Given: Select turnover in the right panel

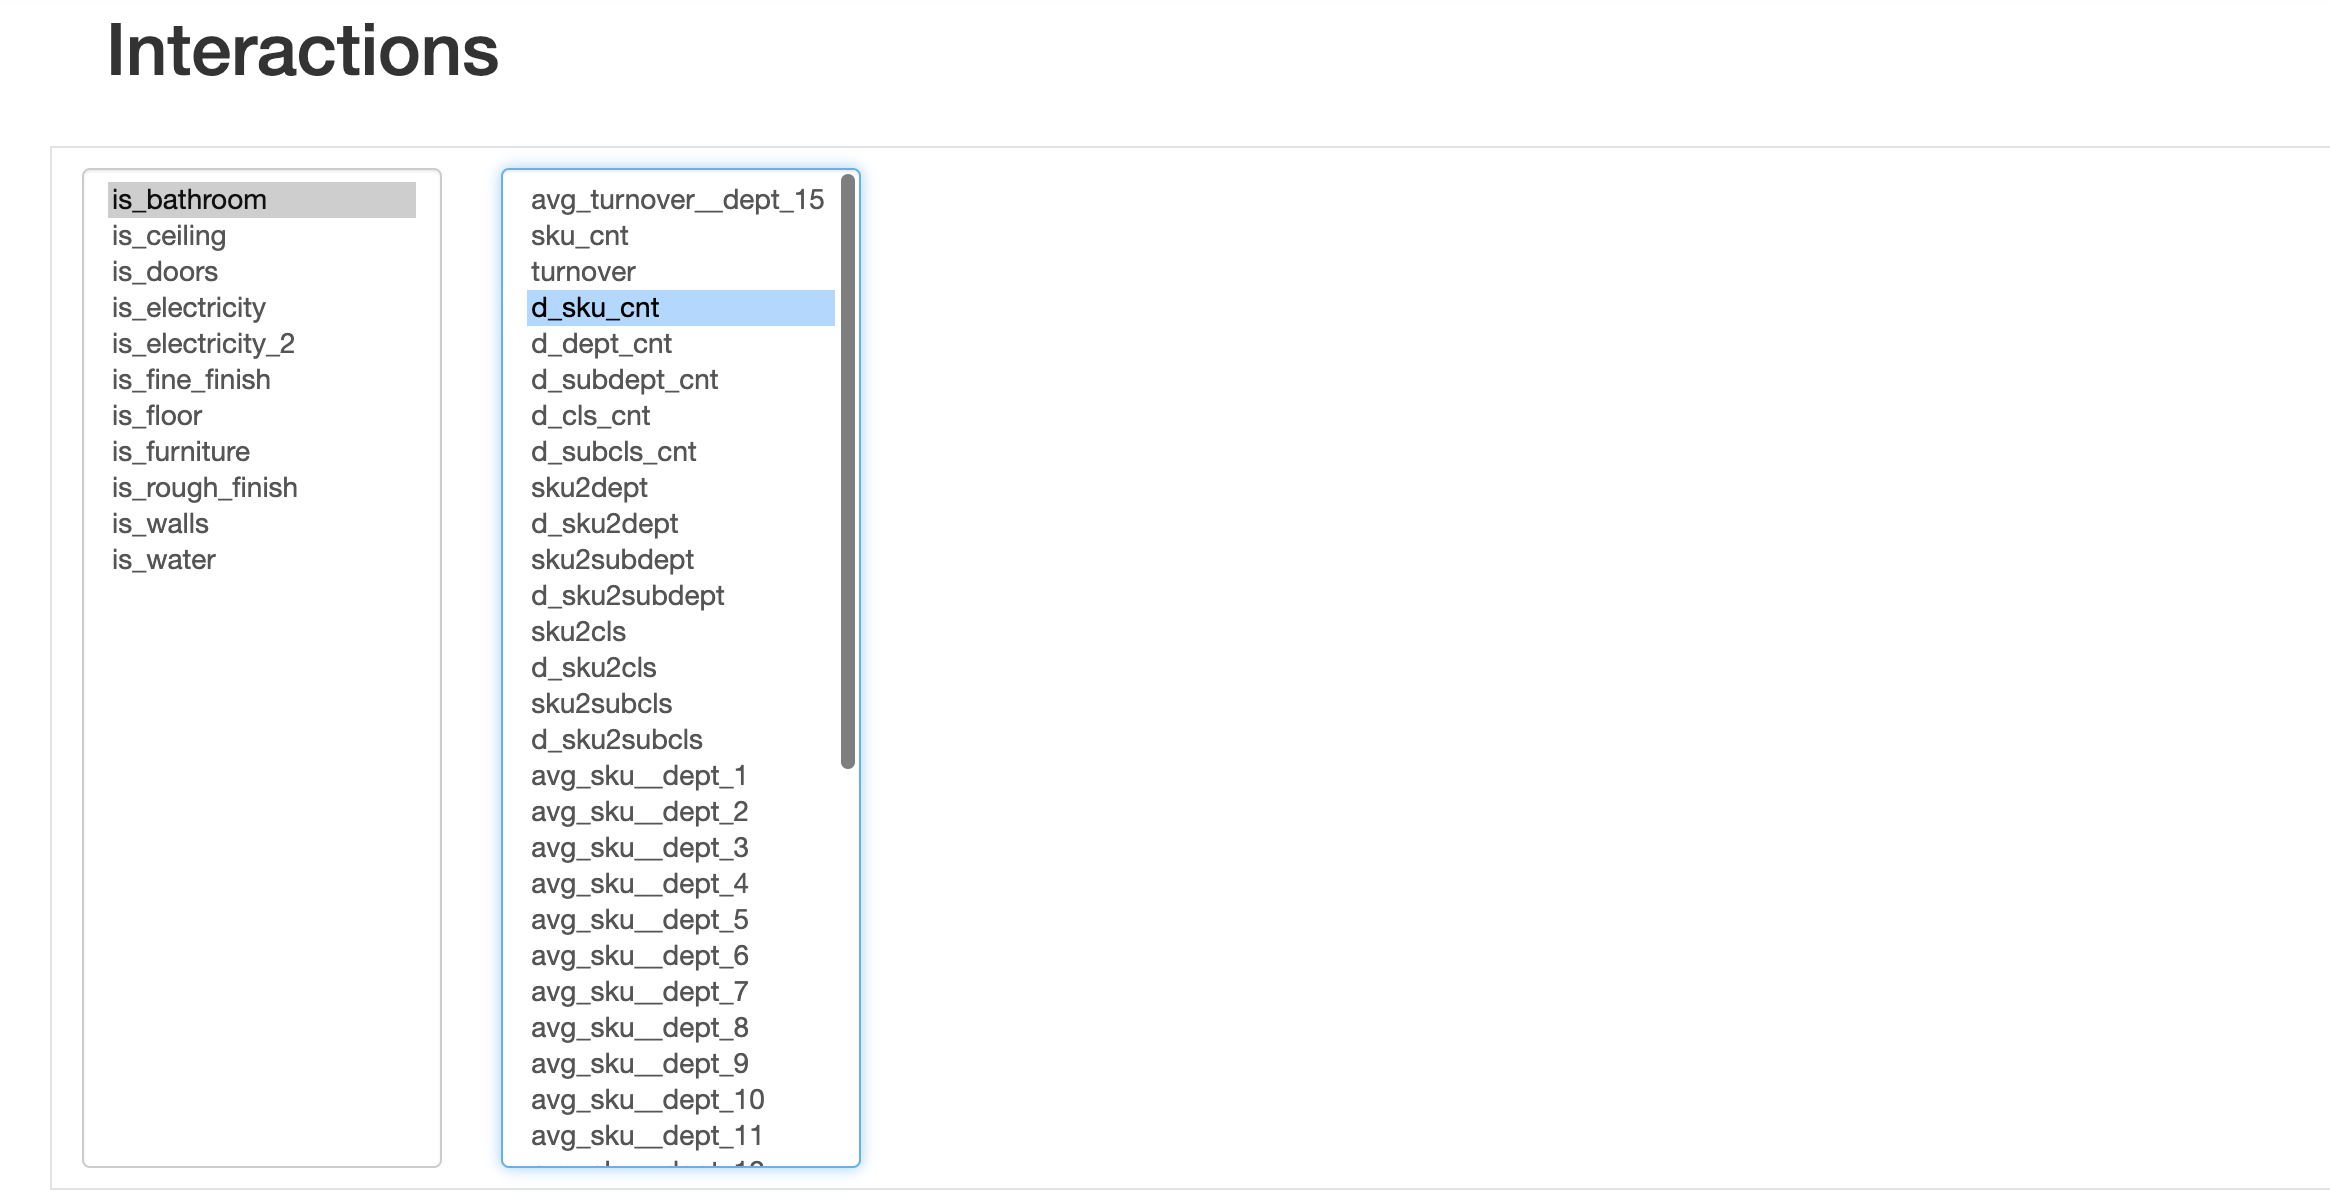Looking at the screenshot, I should pos(582,271).
